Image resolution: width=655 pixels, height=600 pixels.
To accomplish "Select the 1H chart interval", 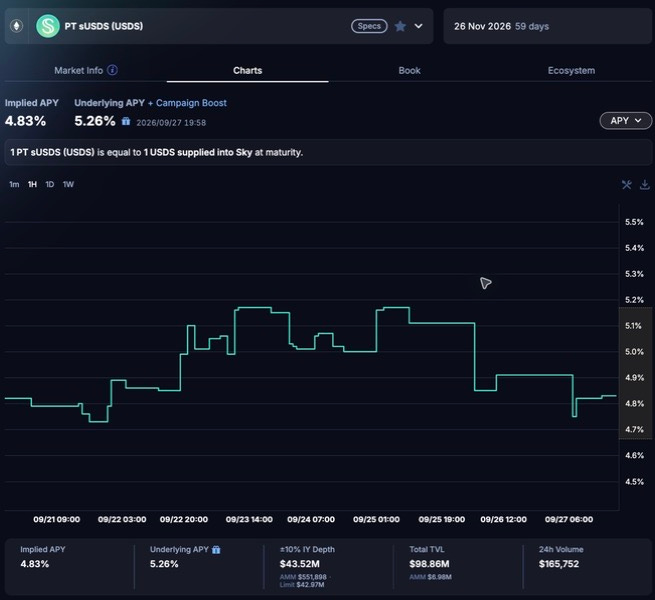I will [x=32, y=184].
